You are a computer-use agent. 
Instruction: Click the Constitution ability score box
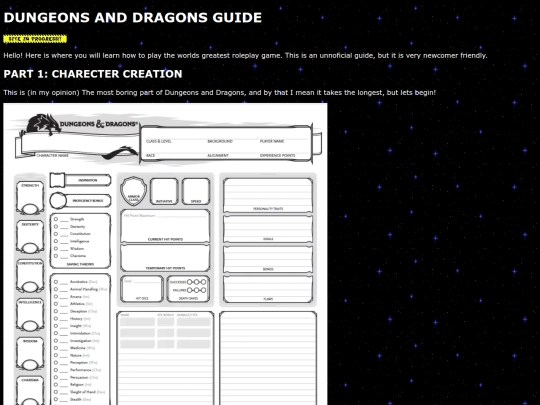tap(30, 276)
